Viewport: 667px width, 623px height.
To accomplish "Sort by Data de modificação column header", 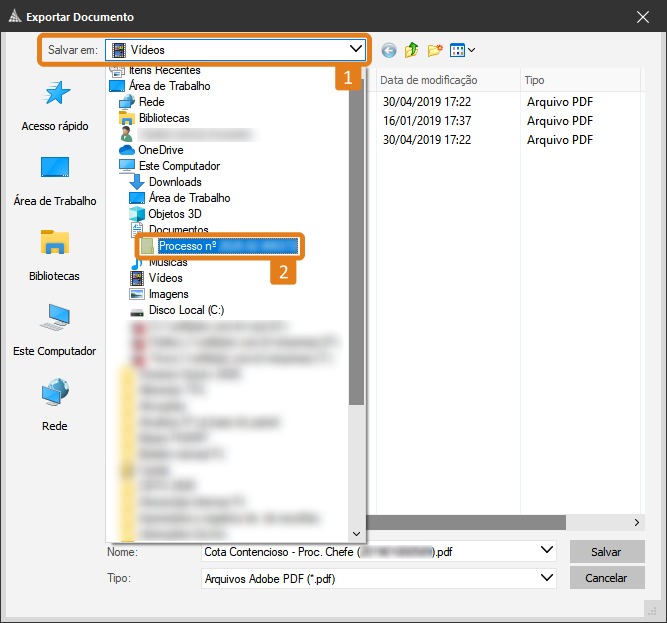I will [428, 80].
